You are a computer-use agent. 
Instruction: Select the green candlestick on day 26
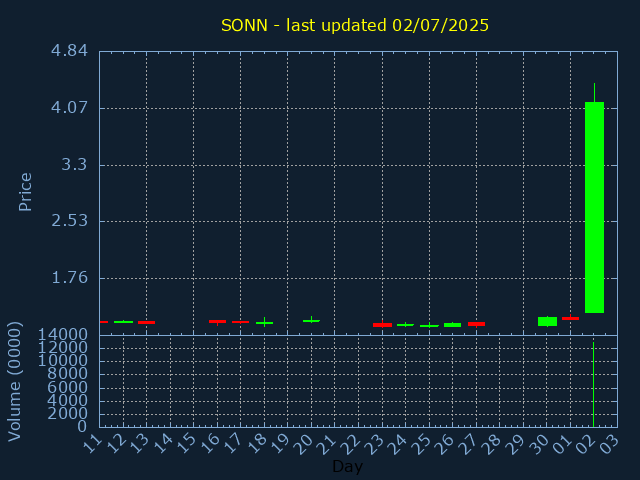pos(453,325)
